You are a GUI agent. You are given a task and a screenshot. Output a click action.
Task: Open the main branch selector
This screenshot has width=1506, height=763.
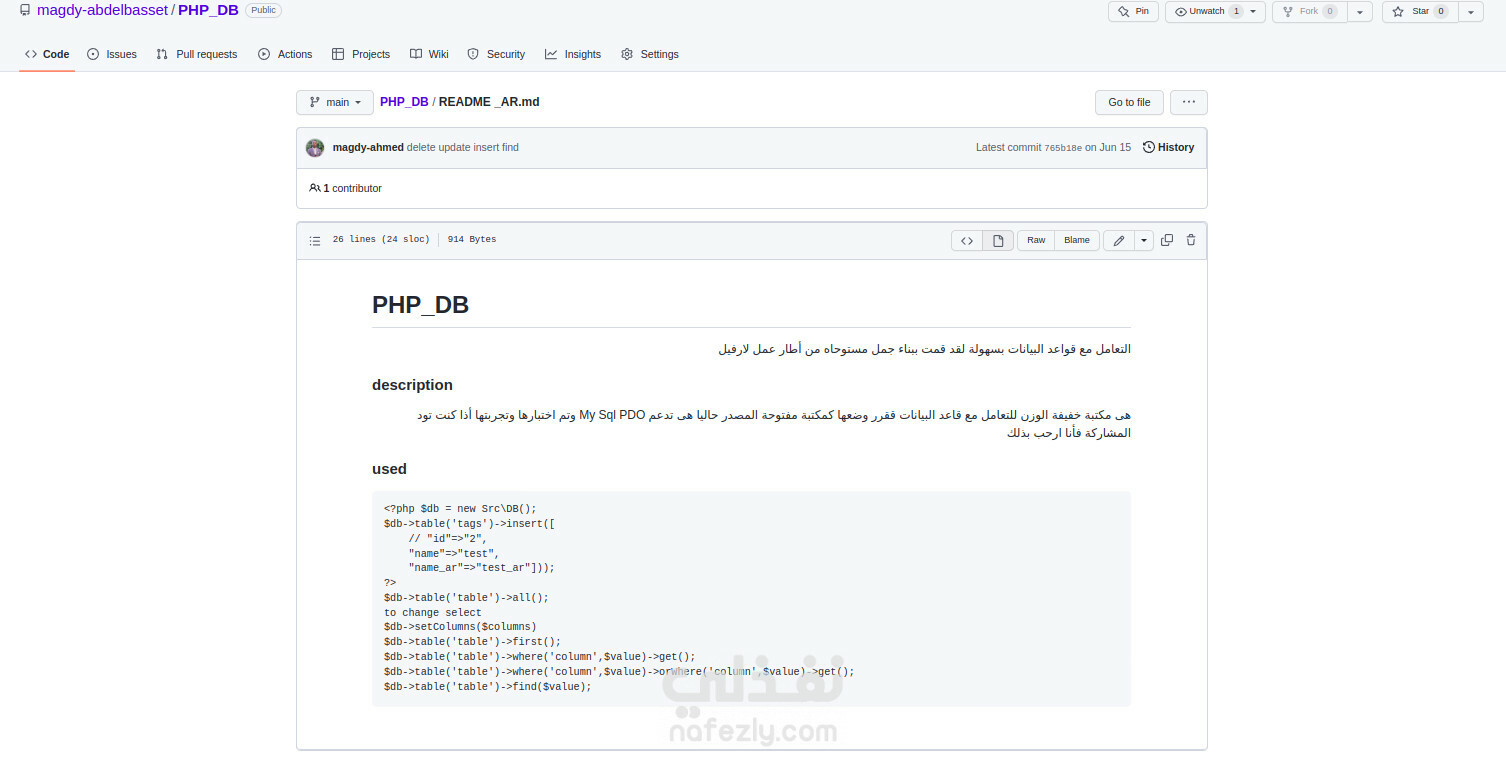(x=335, y=102)
